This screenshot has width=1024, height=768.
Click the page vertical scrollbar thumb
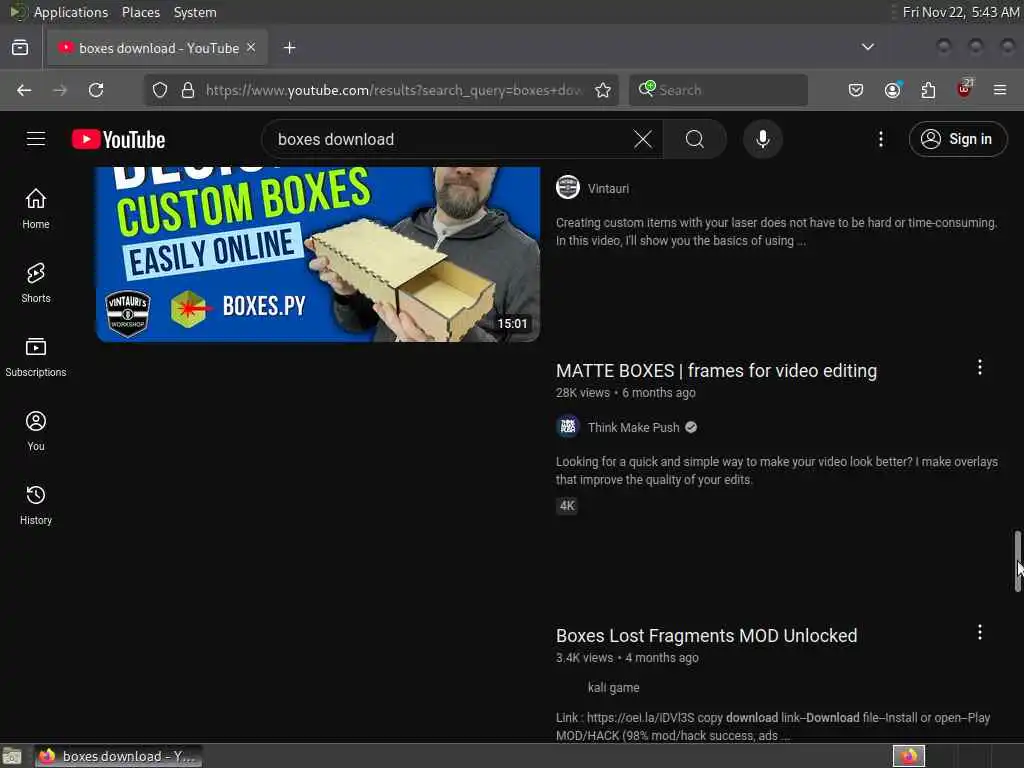1017,561
